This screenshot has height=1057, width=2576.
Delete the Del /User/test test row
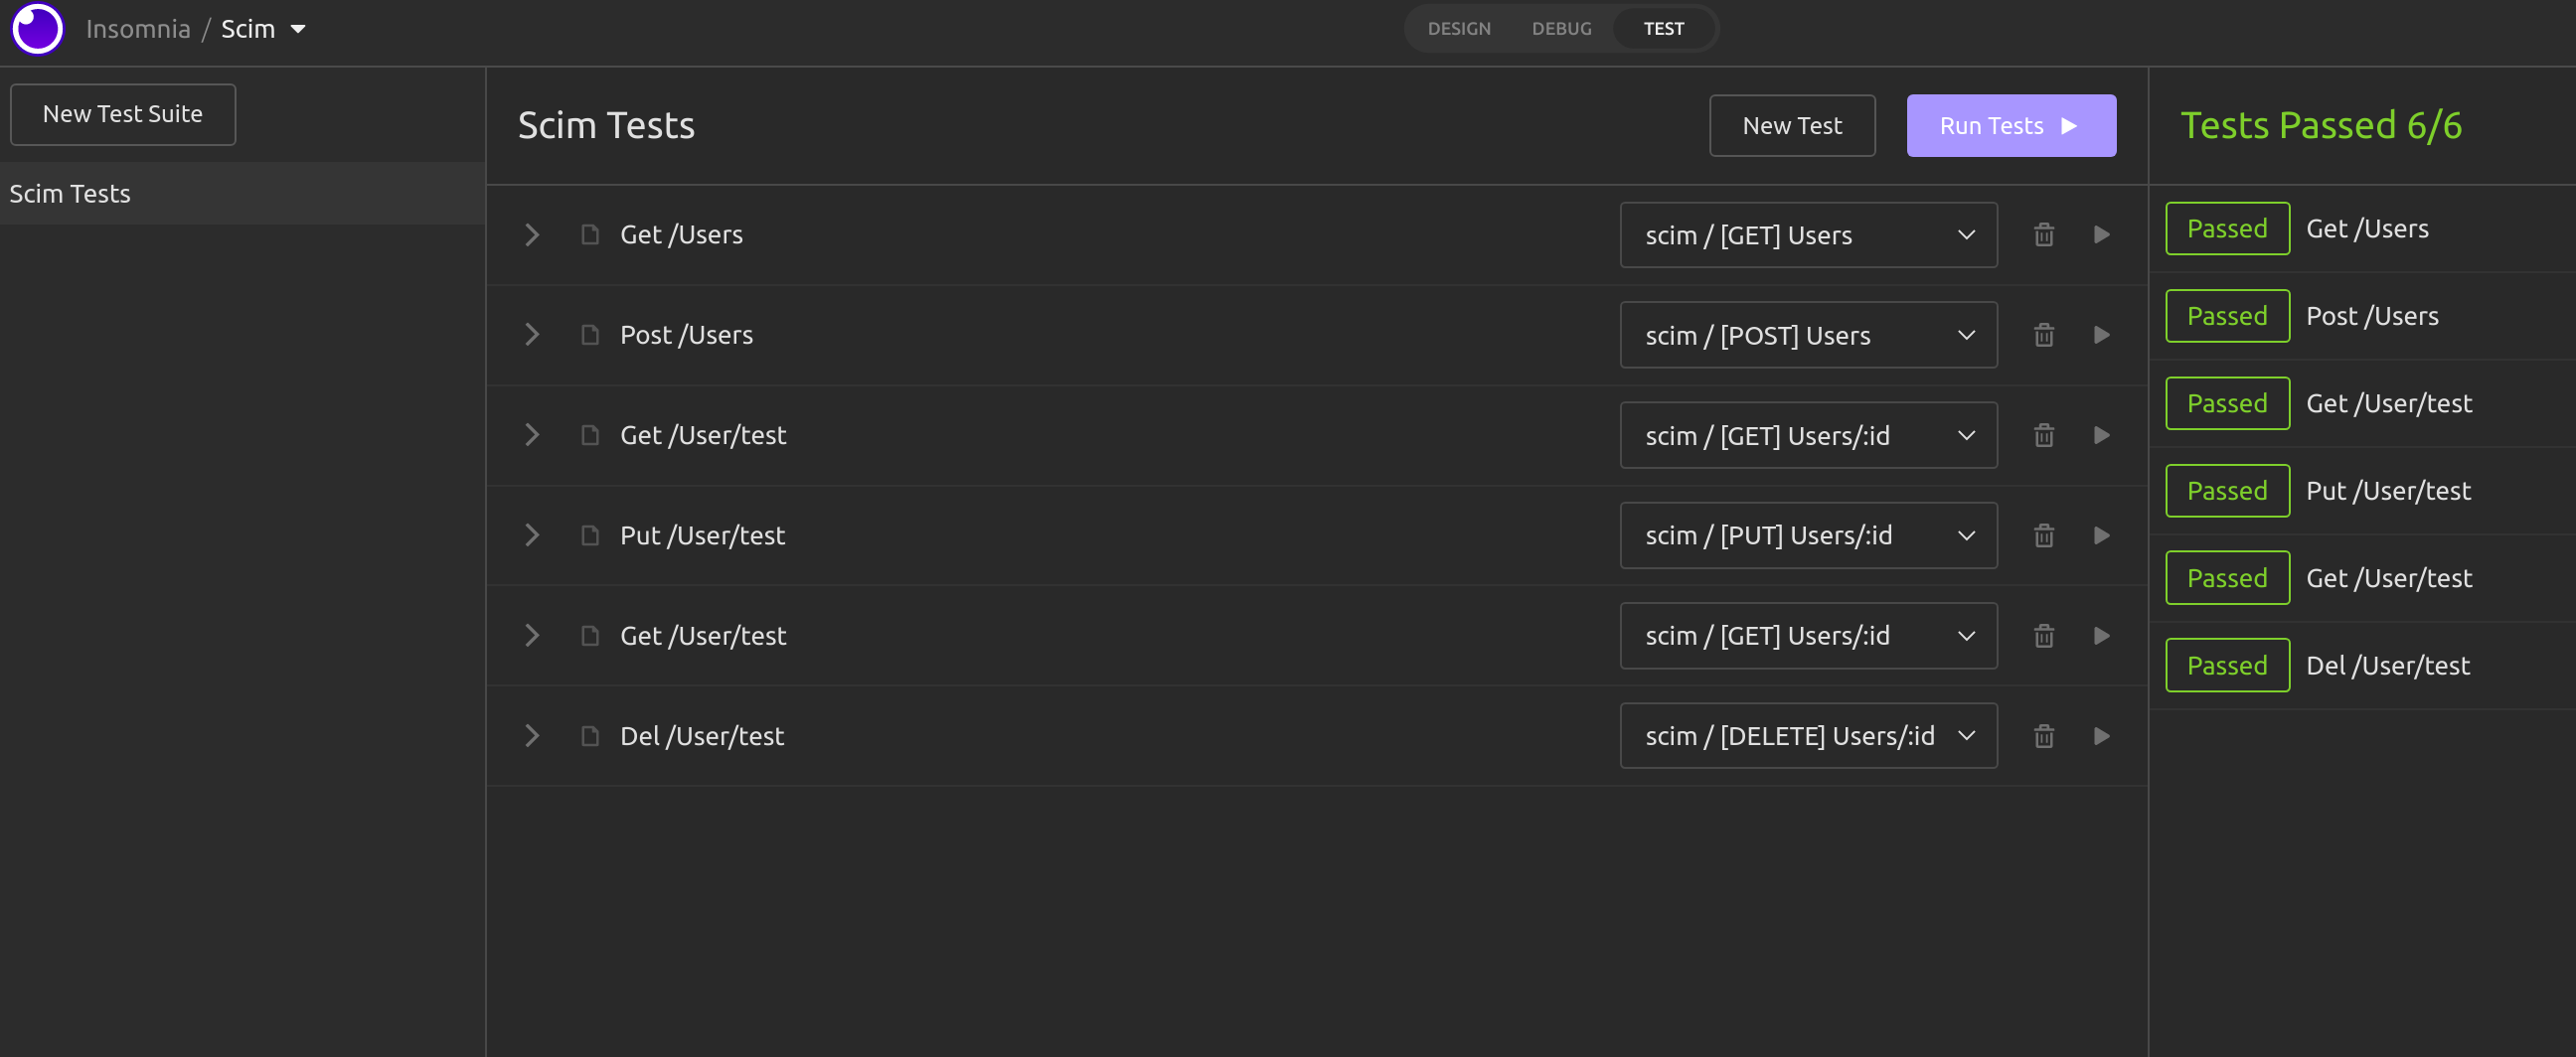(x=2043, y=736)
